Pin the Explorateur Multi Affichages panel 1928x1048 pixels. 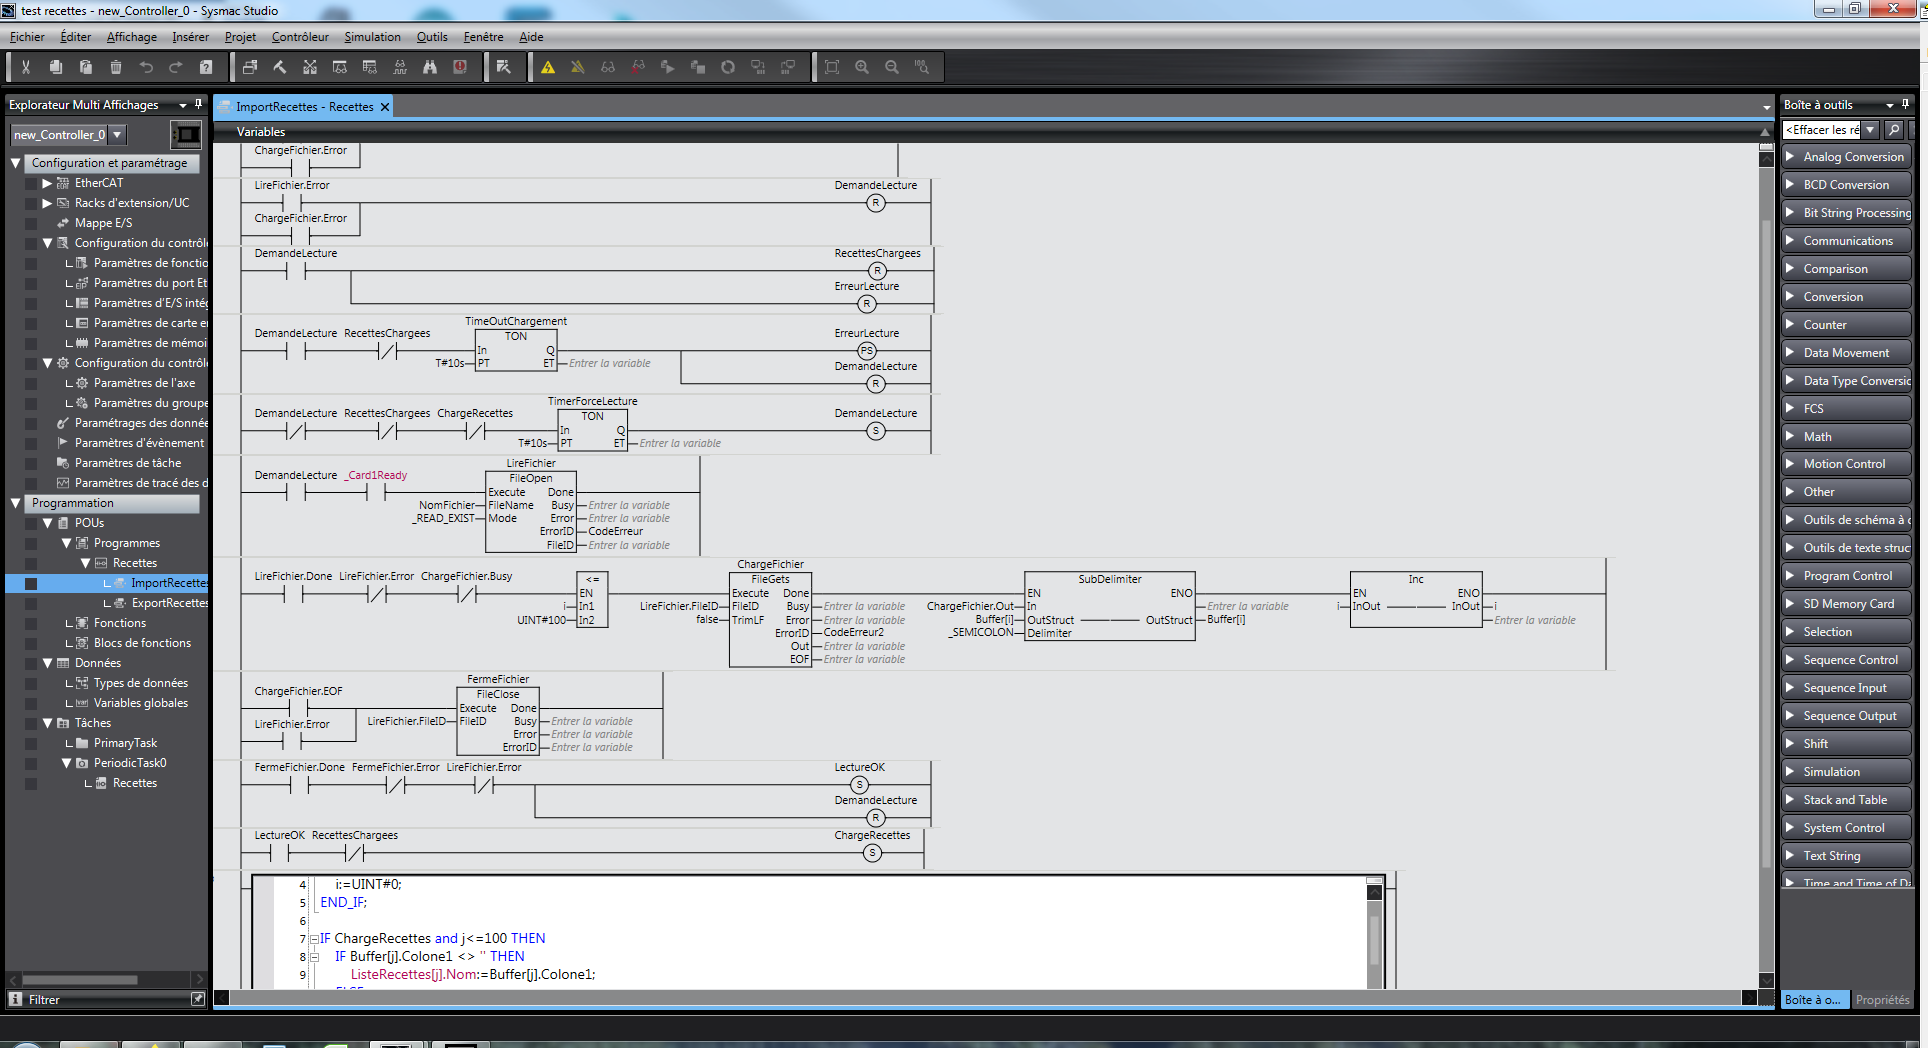pos(198,104)
